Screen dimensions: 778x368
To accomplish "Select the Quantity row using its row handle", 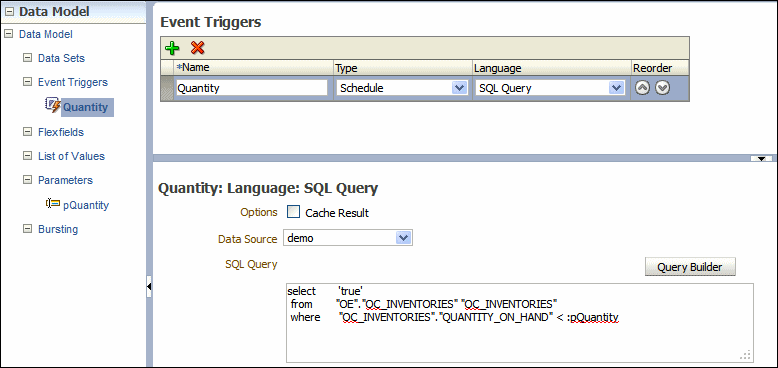I will coord(167,88).
